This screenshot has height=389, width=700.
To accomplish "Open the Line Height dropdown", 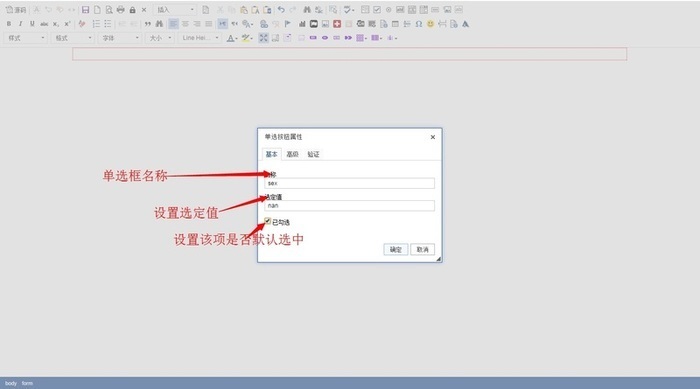I will (200, 38).
